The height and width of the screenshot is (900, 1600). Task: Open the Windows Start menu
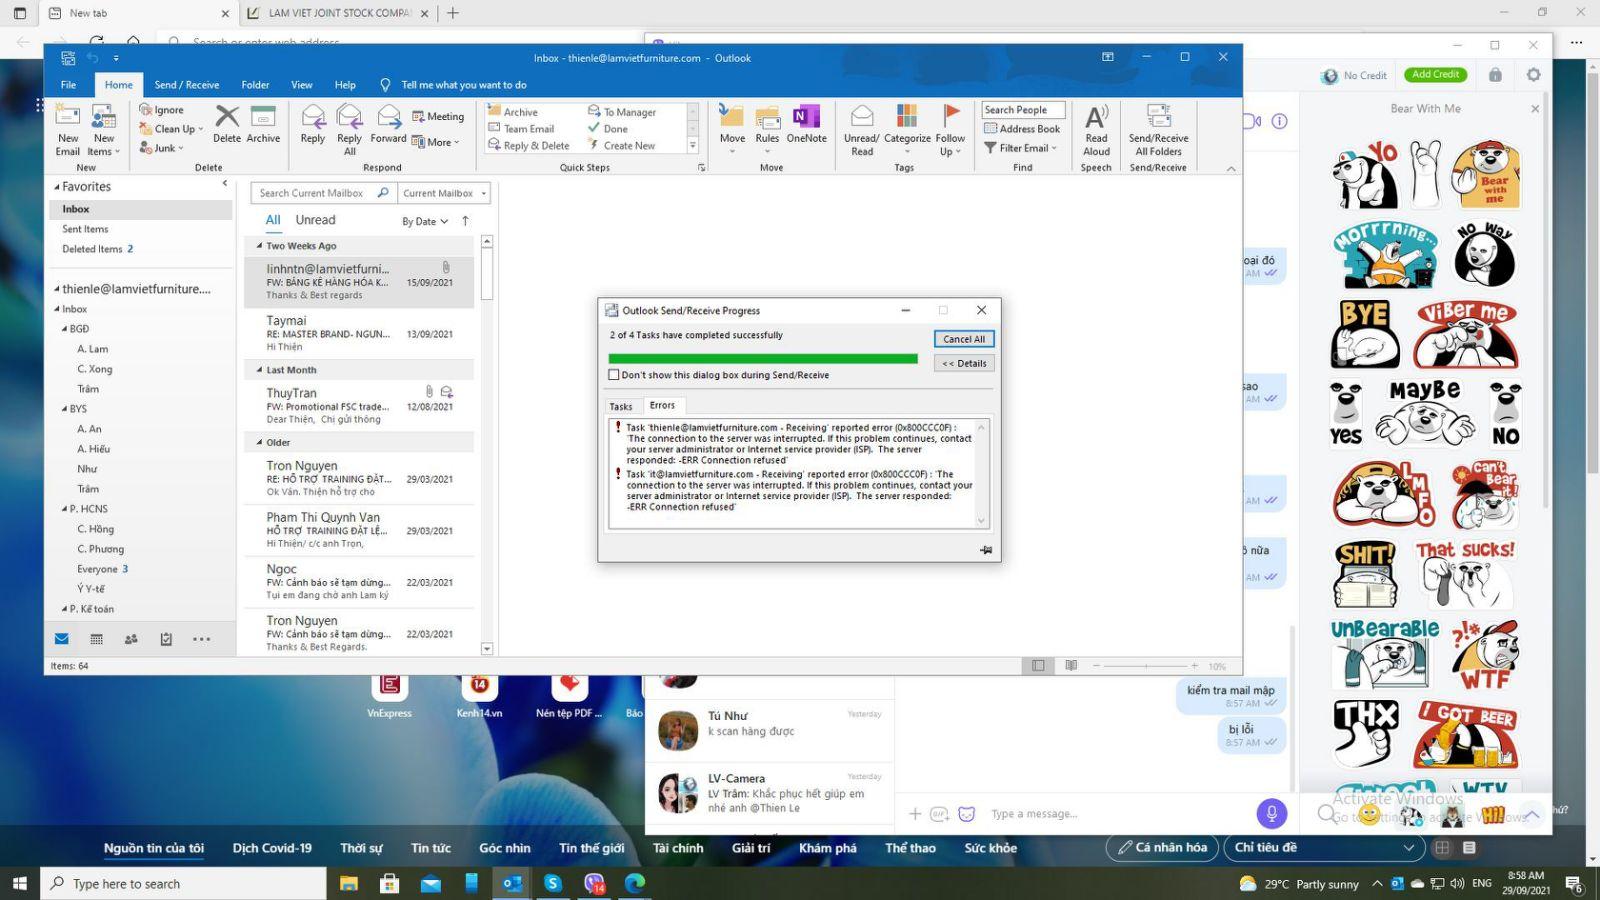pyautogui.click(x=20, y=883)
